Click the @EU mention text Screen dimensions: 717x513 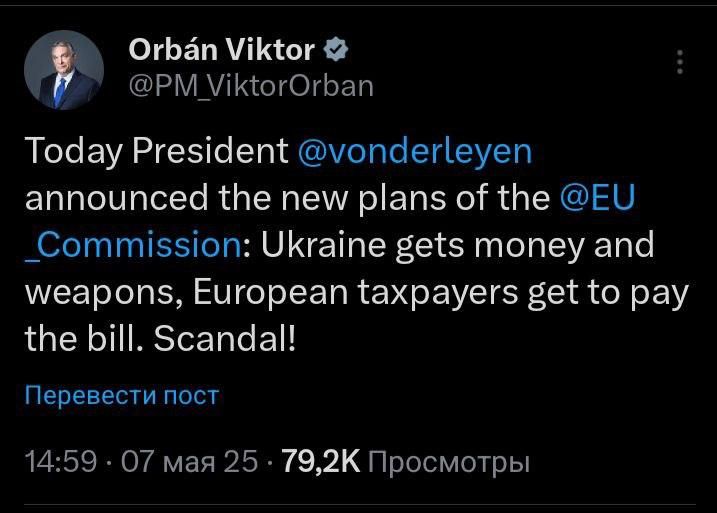coord(597,197)
